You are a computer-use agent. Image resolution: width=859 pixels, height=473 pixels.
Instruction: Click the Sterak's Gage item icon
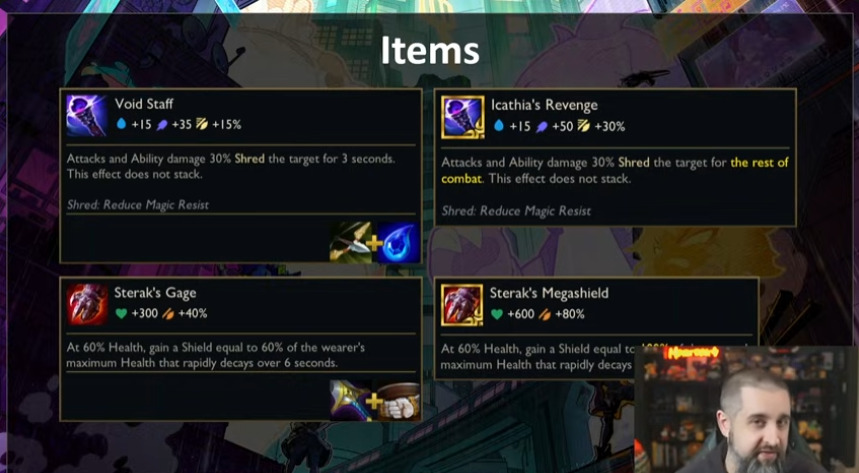(87, 304)
